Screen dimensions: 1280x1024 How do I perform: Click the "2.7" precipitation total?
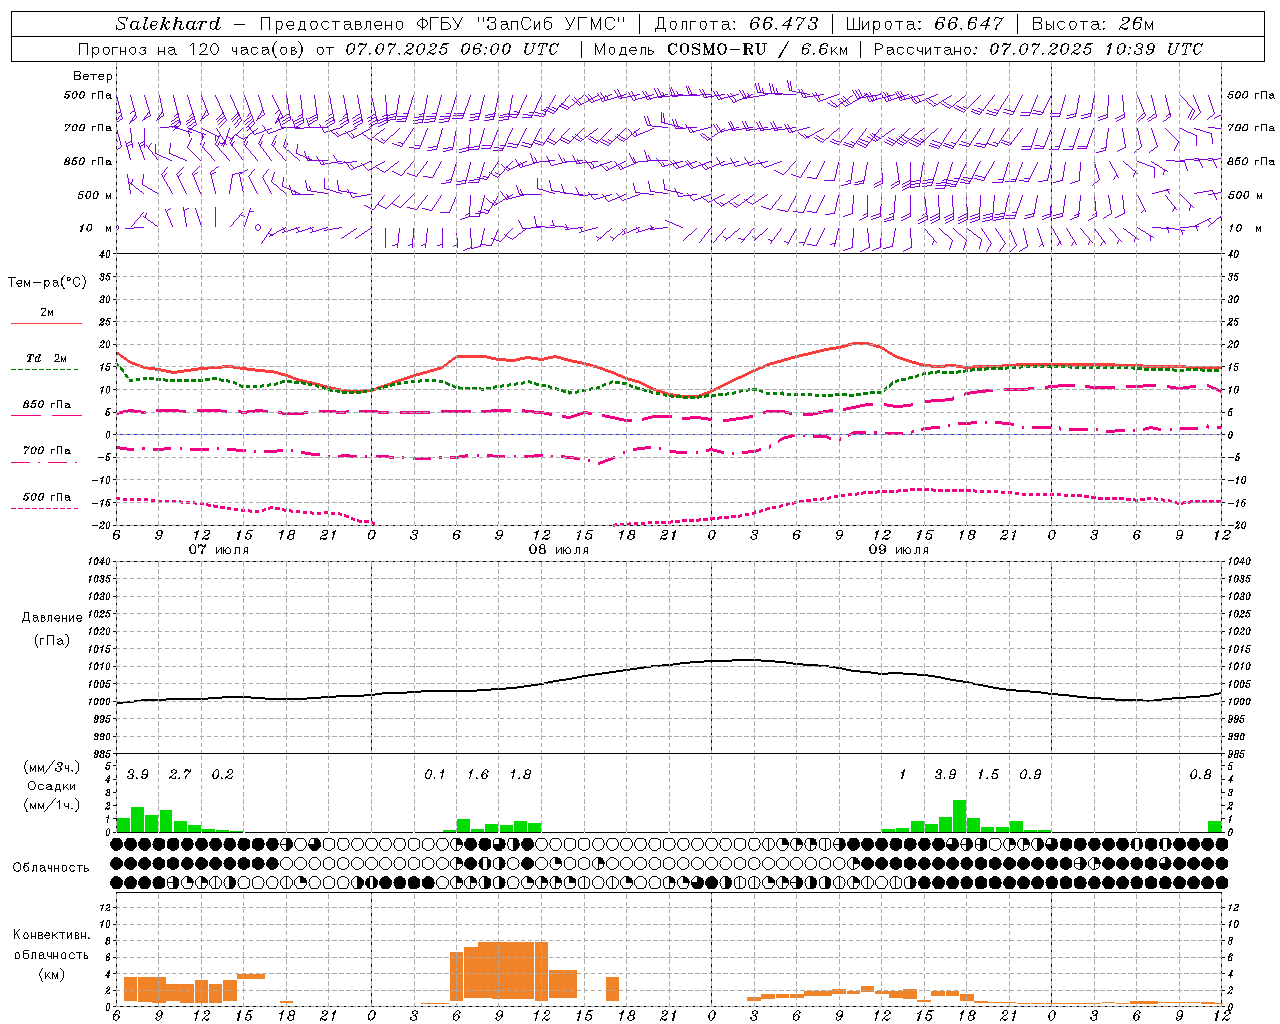tap(180, 775)
